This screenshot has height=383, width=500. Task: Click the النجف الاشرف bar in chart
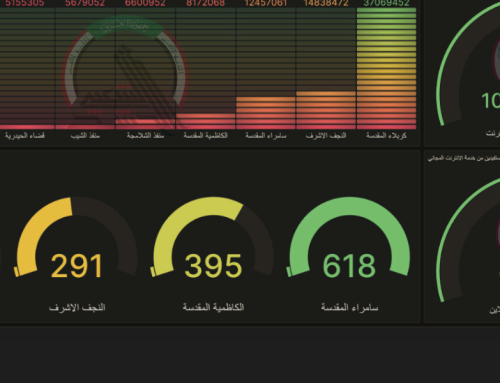[x=326, y=110]
